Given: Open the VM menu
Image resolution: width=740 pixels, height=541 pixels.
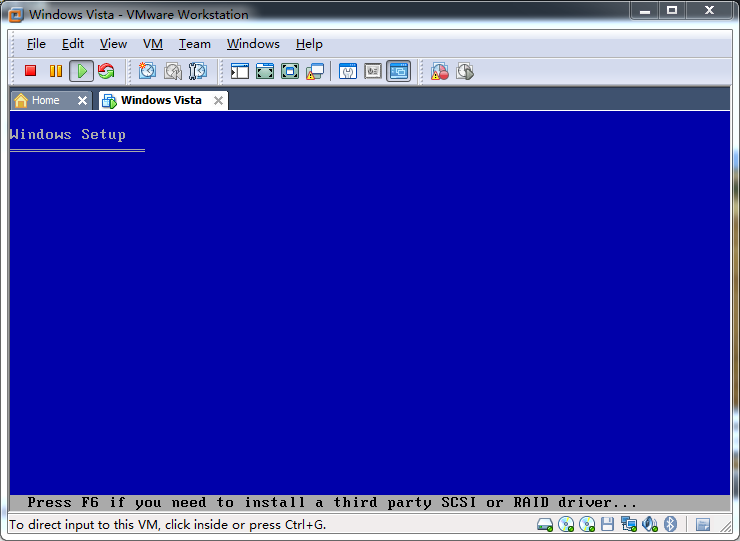Looking at the screenshot, I should [153, 44].
